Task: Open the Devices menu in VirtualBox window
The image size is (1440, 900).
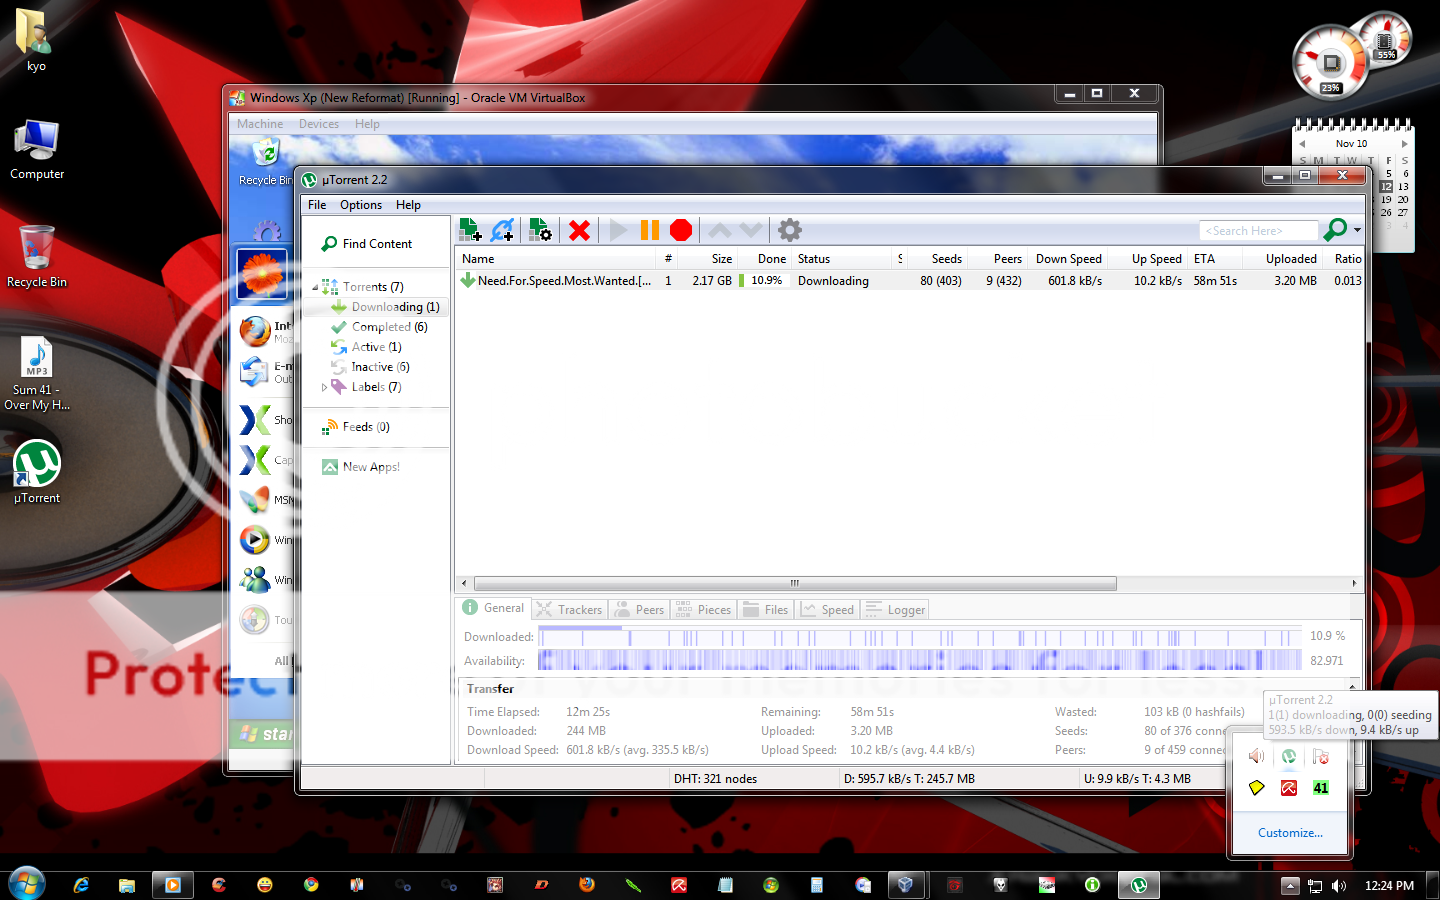Action: click(319, 124)
